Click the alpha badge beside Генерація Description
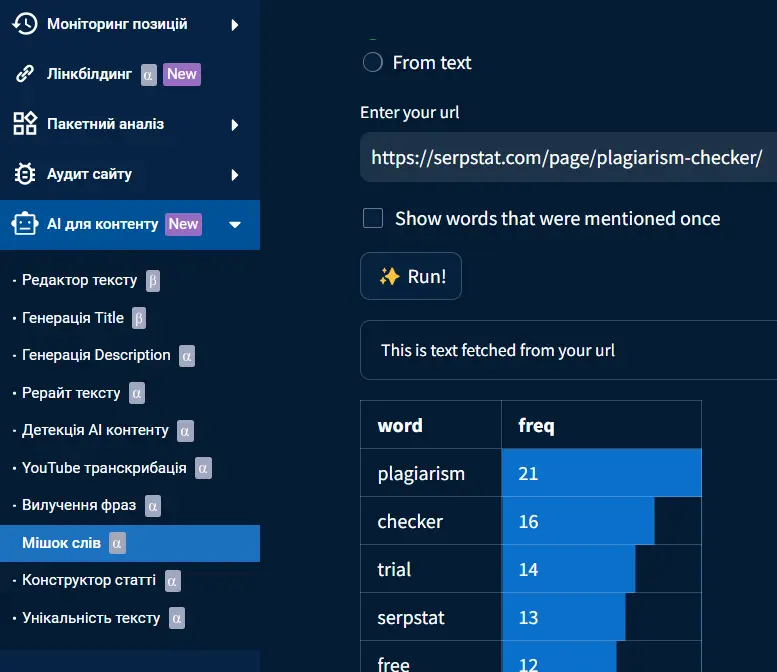This screenshot has width=777, height=672. [x=187, y=356]
